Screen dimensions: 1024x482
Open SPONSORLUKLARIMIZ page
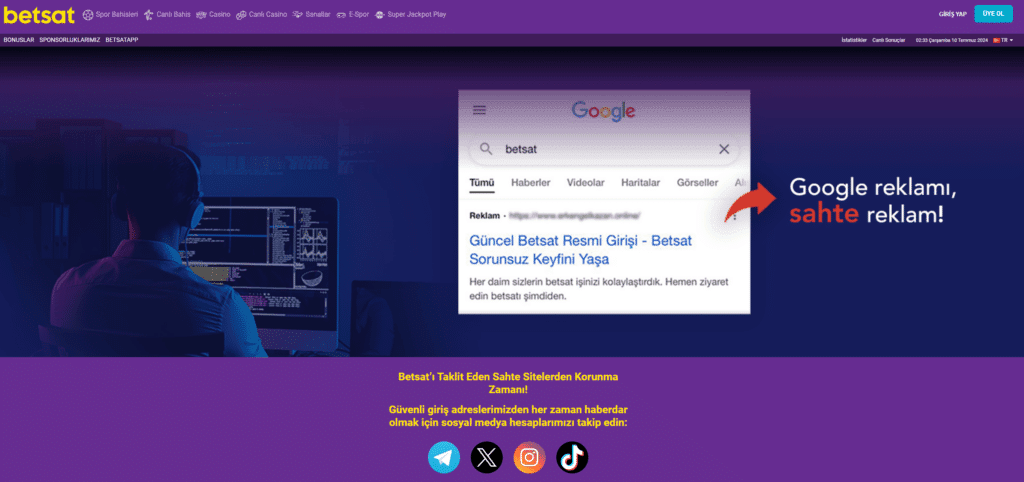[70, 40]
